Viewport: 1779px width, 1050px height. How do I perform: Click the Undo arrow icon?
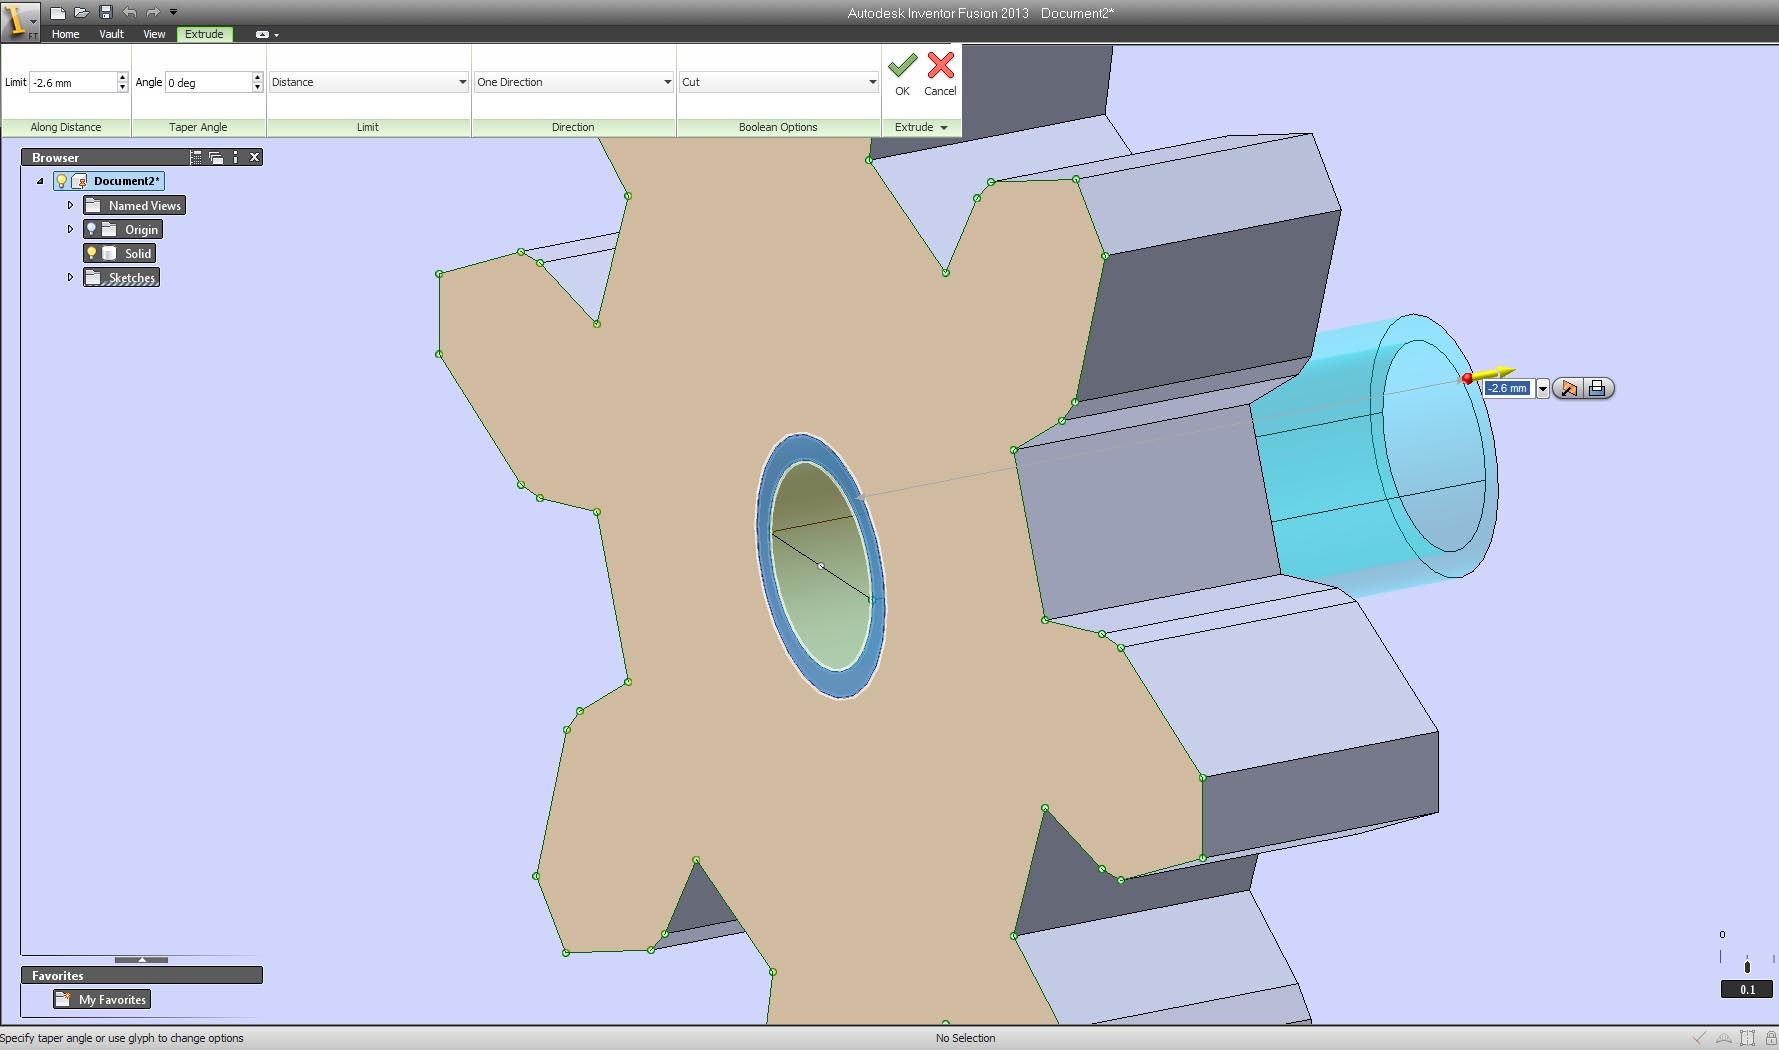(x=128, y=11)
